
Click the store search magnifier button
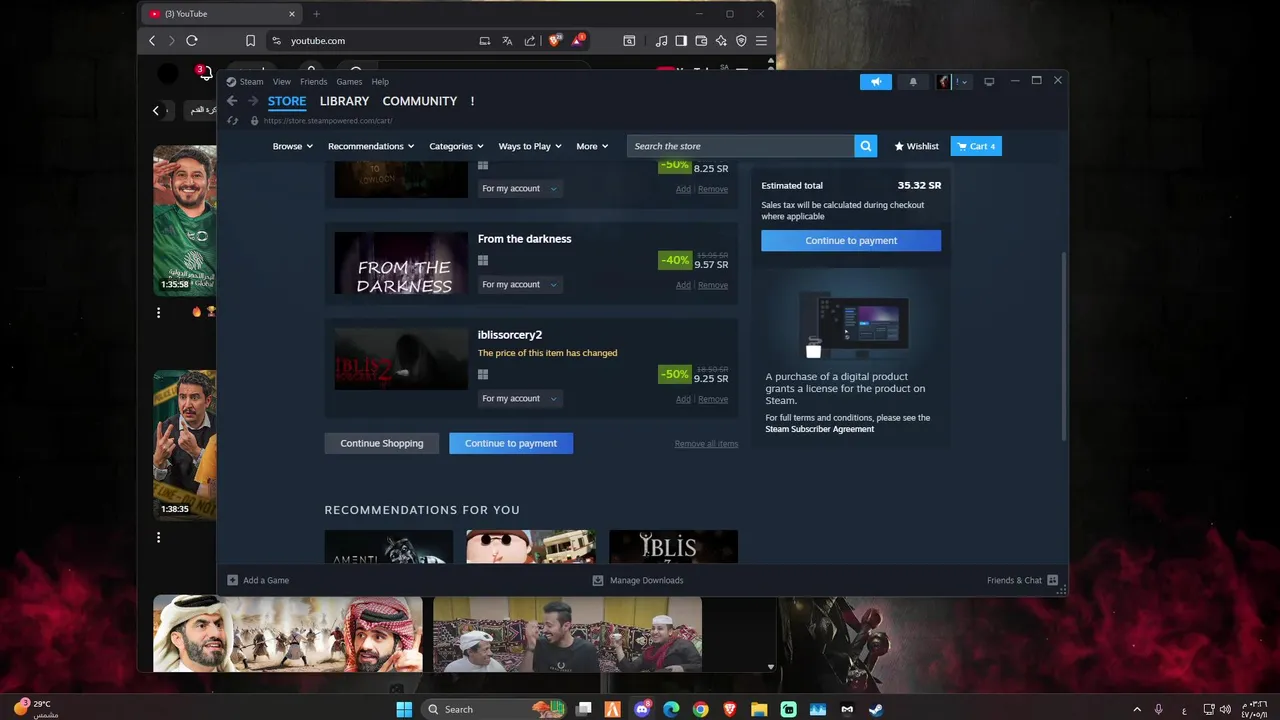[866, 146]
